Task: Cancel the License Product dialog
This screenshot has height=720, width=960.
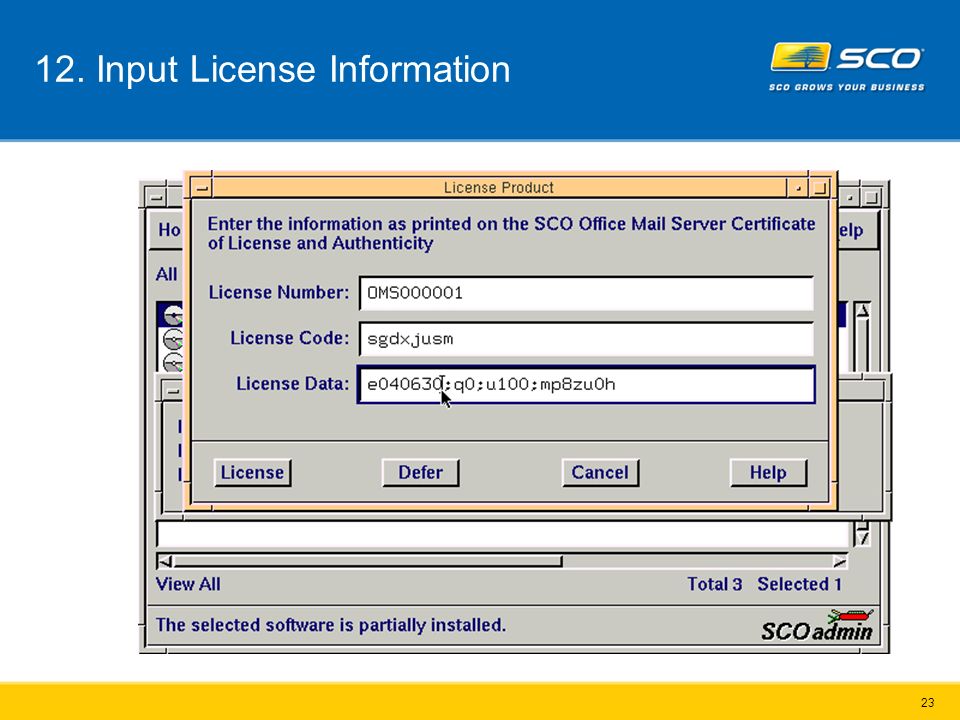Action: click(600, 473)
